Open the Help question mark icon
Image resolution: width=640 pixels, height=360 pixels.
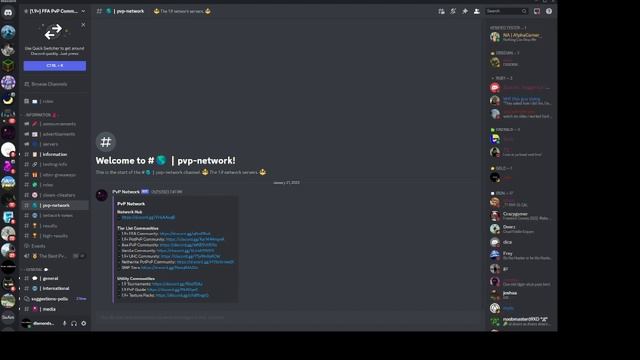click(x=549, y=11)
